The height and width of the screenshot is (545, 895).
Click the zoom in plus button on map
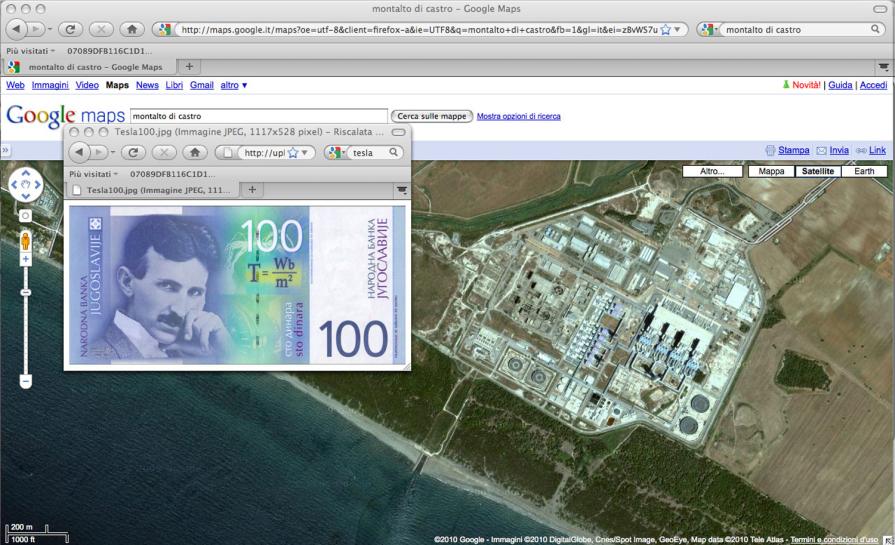[26, 259]
